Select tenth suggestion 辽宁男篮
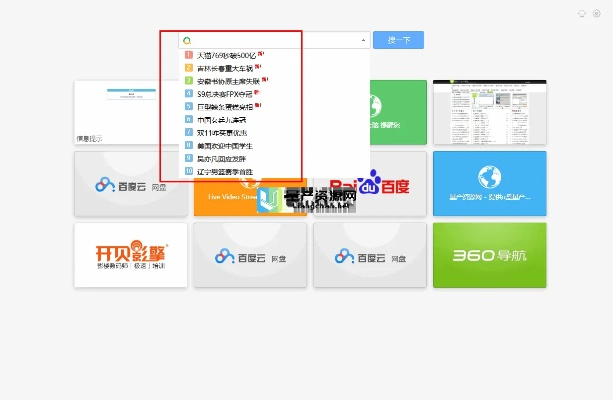 pos(225,171)
